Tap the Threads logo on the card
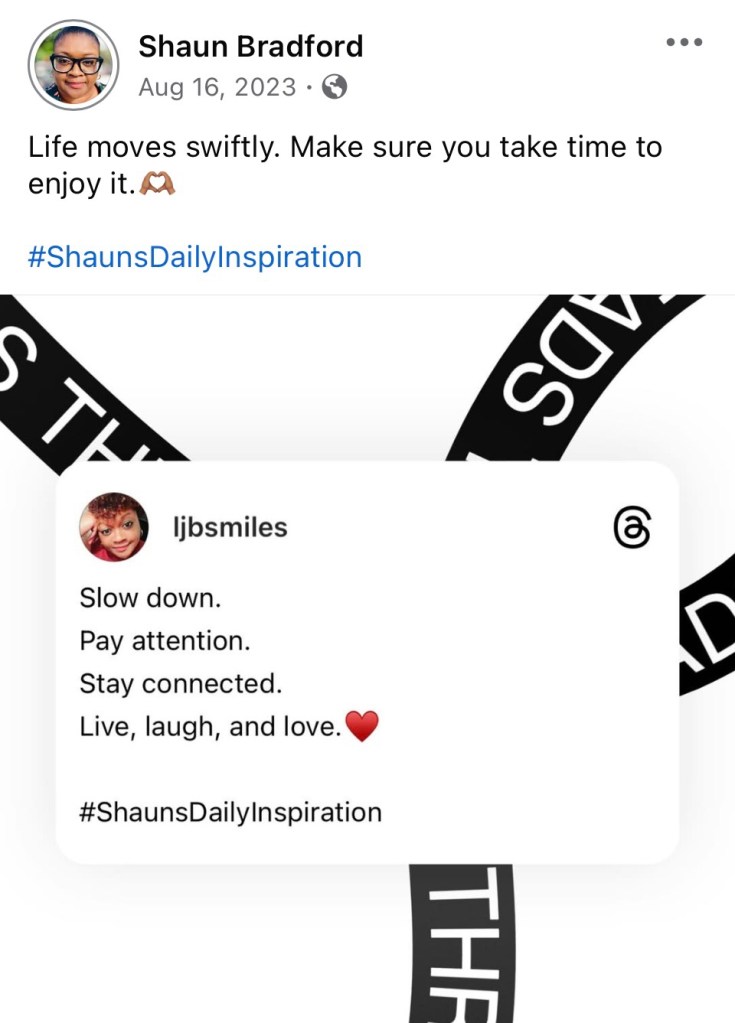735x1023 pixels. coord(632,527)
